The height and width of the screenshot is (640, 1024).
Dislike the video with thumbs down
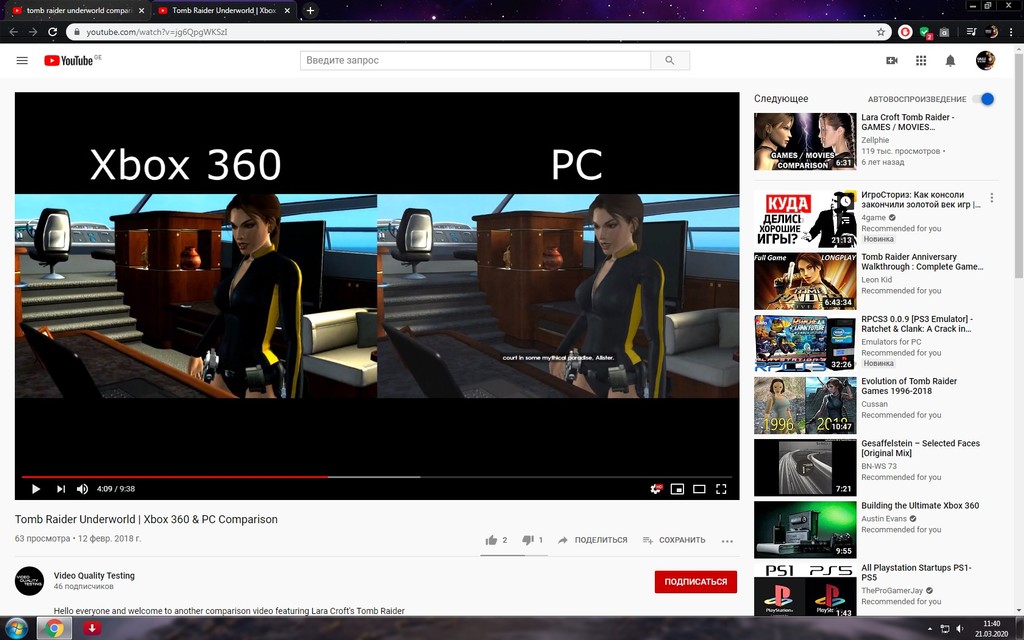click(x=528, y=540)
